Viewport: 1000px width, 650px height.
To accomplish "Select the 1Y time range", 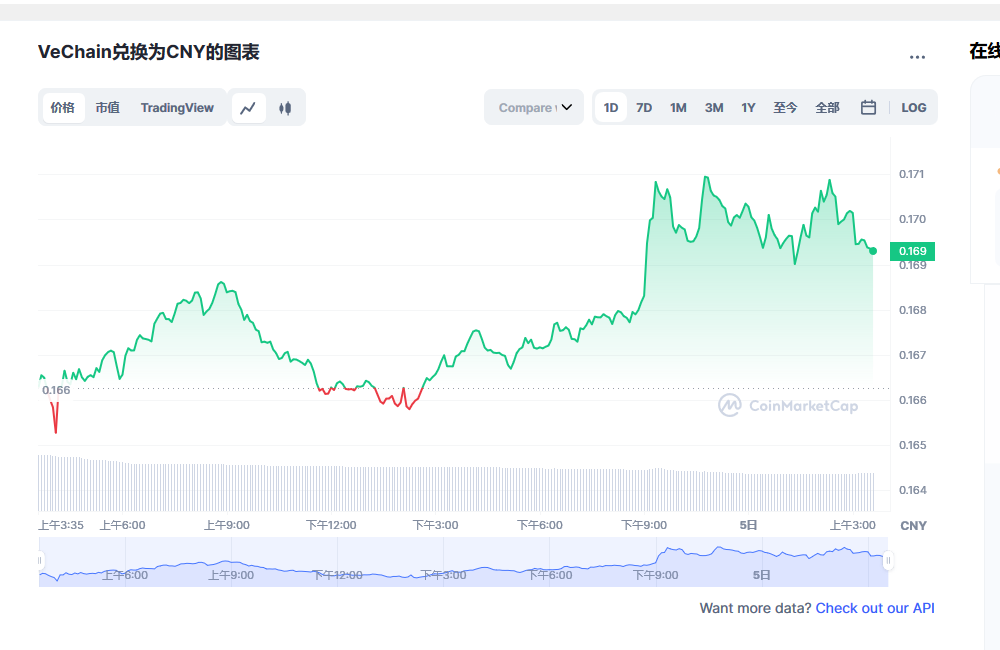I will (748, 107).
